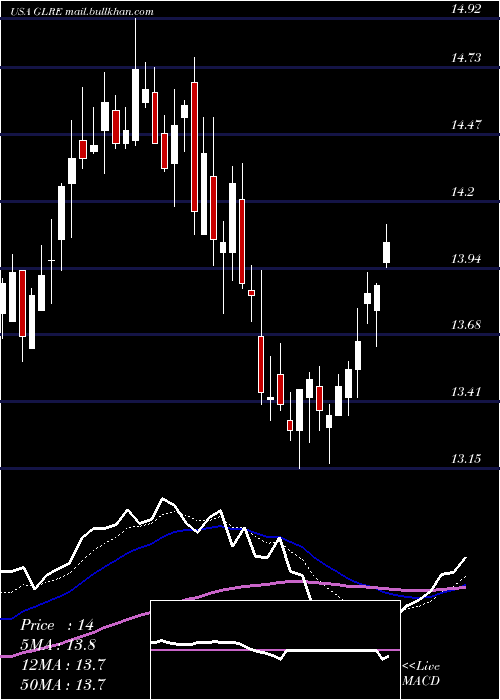Click the 14.92 price axis label

tap(466, 9)
